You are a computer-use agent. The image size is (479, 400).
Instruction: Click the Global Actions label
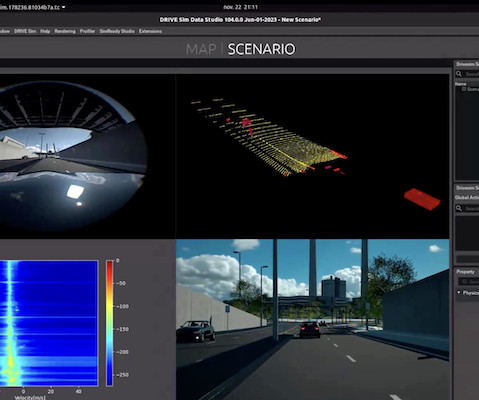pyautogui.click(x=467, y=197)
